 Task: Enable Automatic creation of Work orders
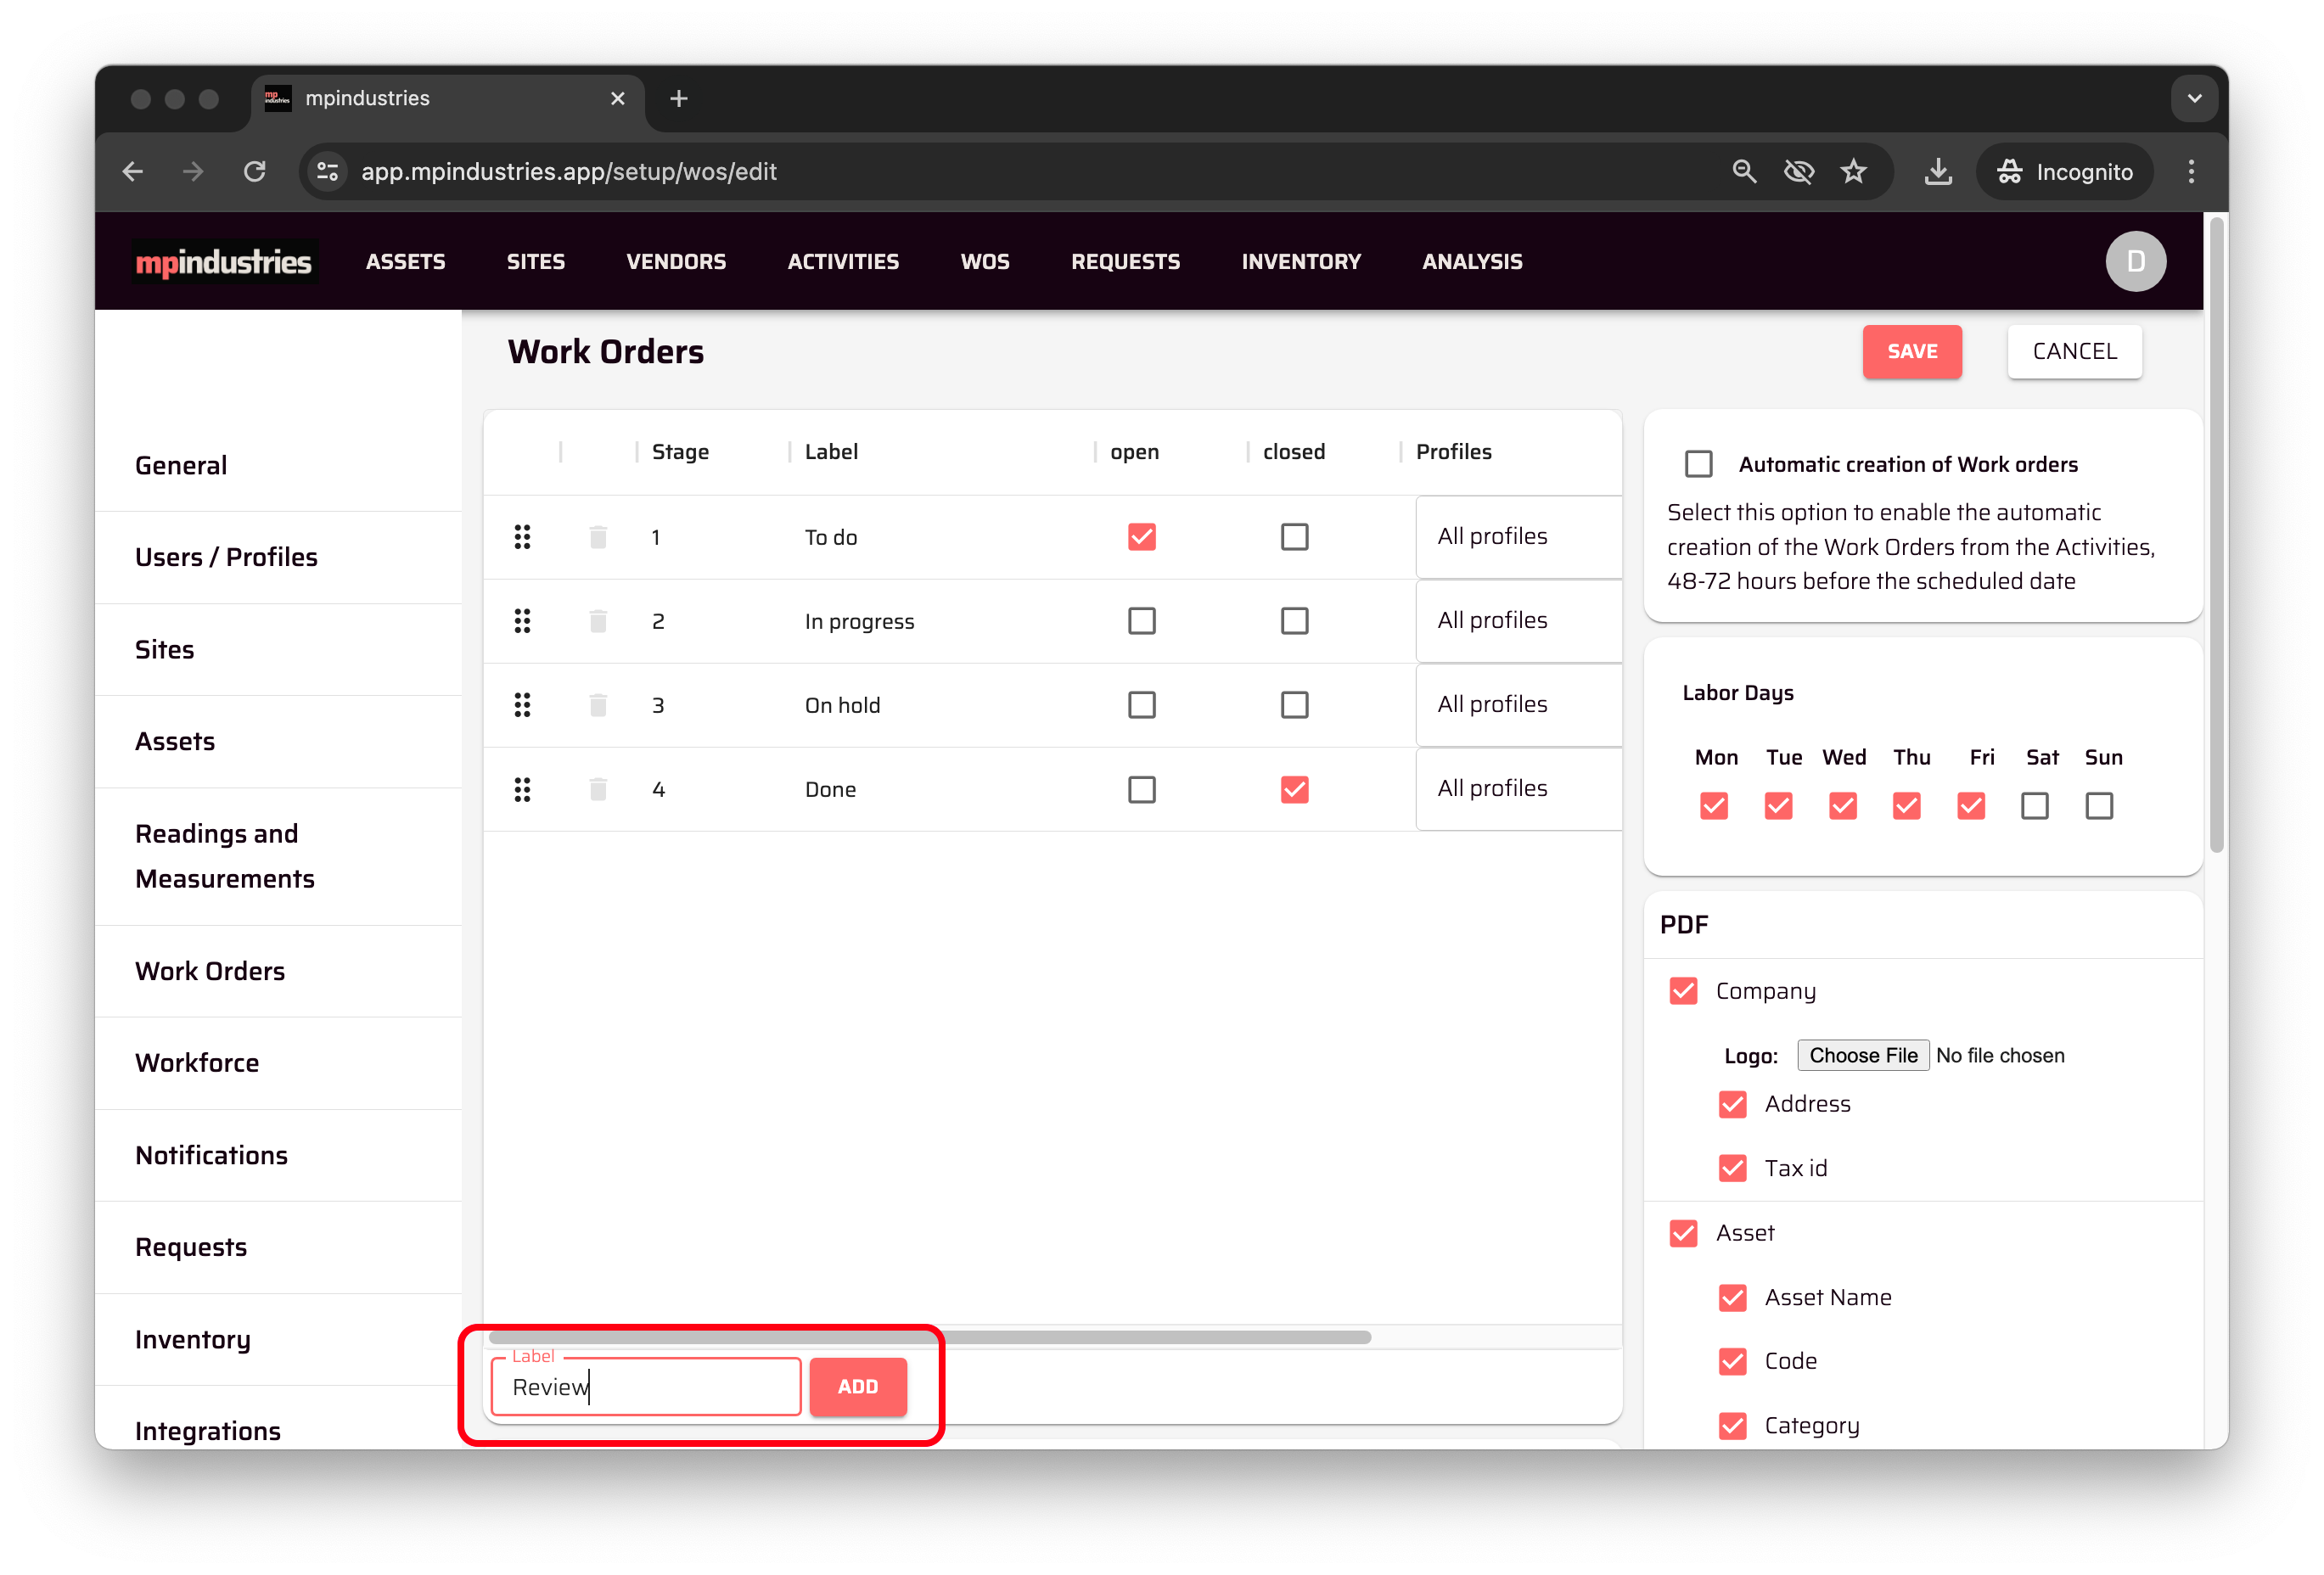tap(1698, 464)
